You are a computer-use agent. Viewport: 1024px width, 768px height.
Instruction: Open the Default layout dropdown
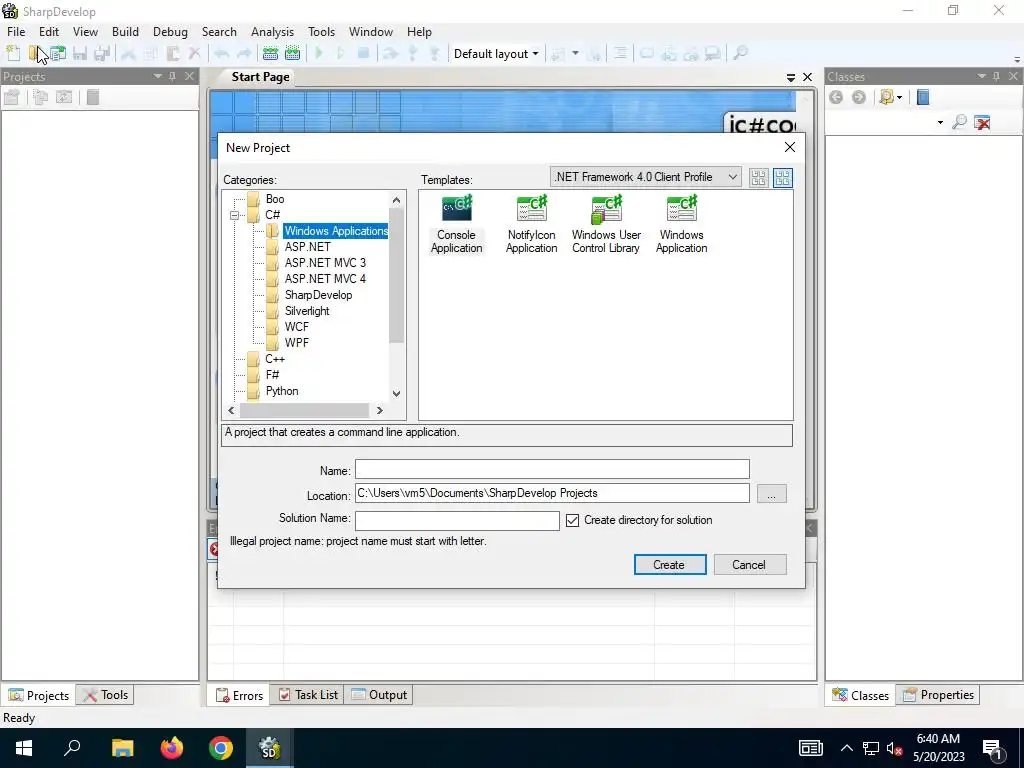(x=496, y=54)
